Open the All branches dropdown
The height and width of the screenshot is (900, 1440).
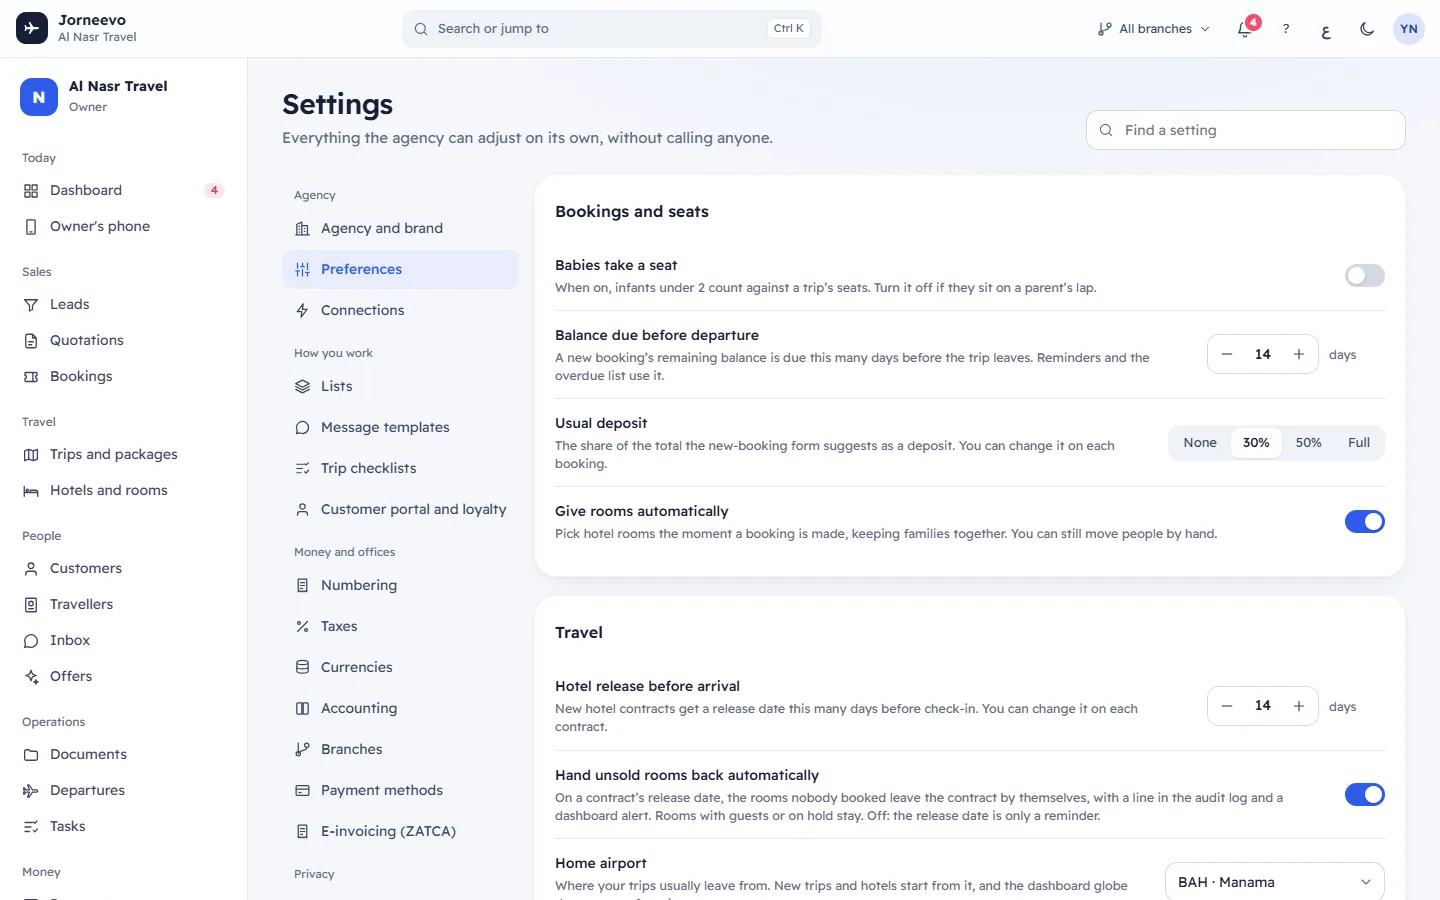click(x=1153, y=29)
